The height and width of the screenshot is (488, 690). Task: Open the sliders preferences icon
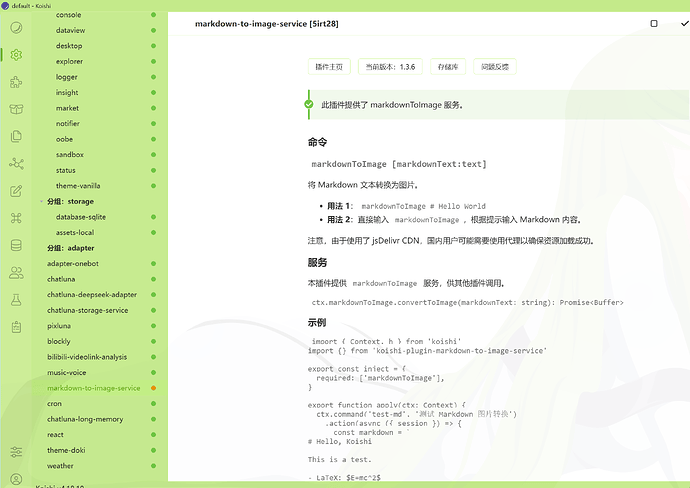point(16,452)
